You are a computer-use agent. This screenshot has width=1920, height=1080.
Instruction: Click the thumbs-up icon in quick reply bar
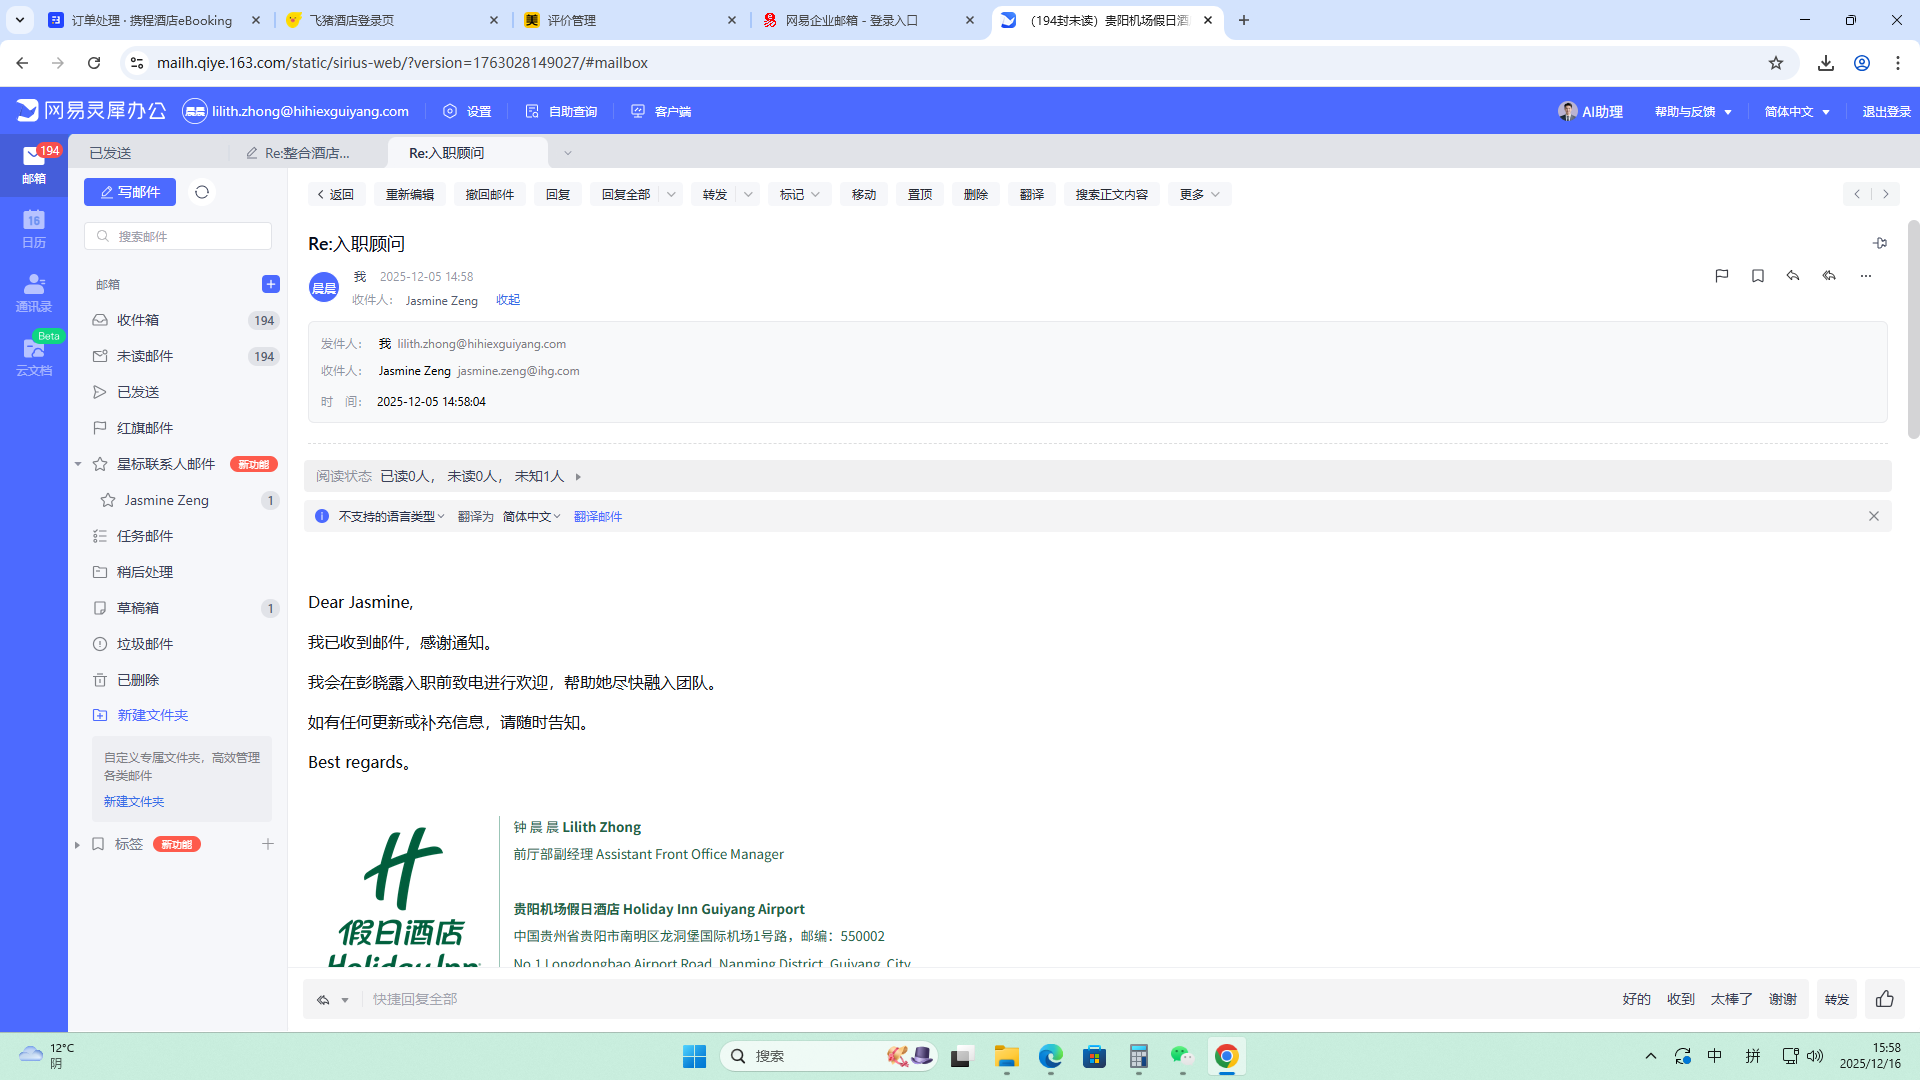[x=1885, y=999]
